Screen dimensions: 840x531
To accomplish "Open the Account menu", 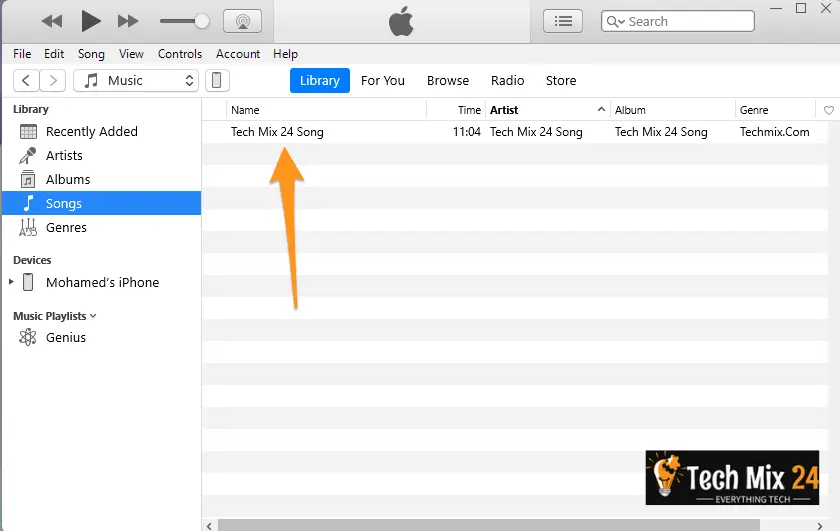I will 238,54.
